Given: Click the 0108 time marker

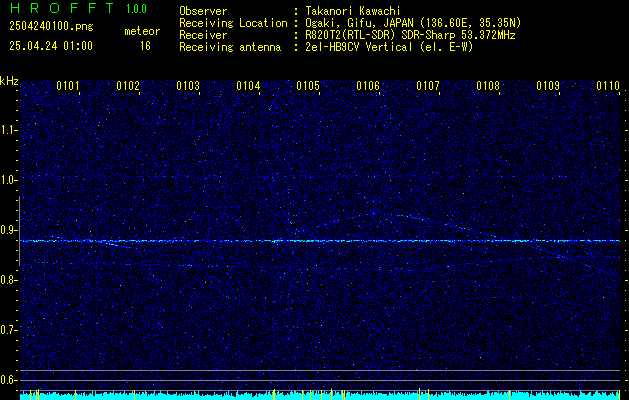Looking at the screenshot, I should 488,86.
